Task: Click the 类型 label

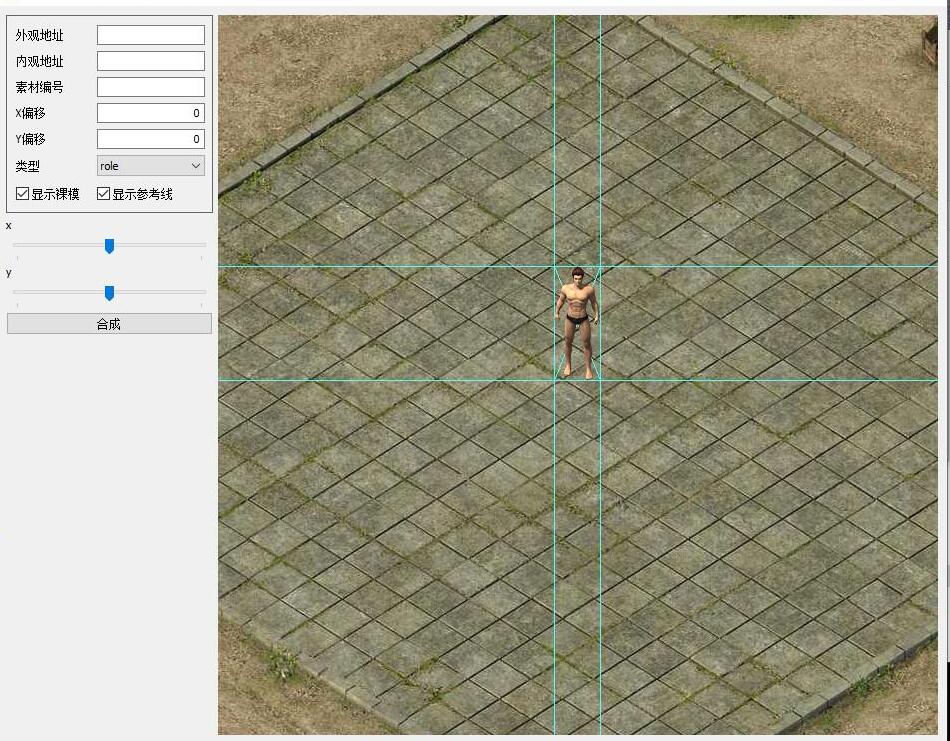Action: [28, 166]
